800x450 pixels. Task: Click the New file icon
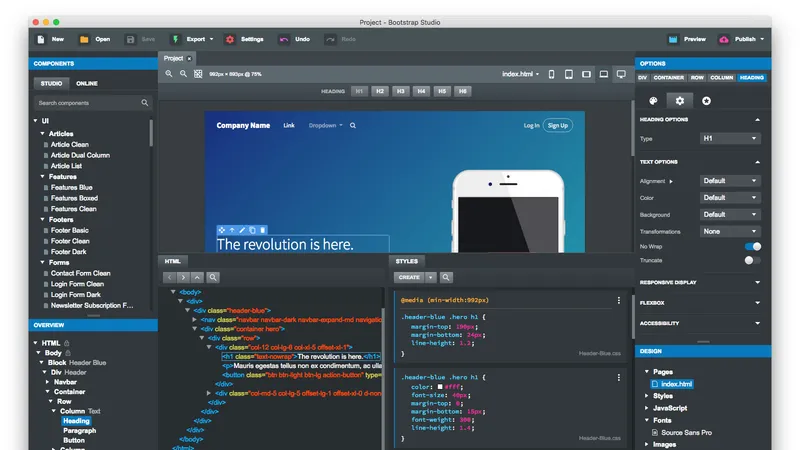point(41,39)
